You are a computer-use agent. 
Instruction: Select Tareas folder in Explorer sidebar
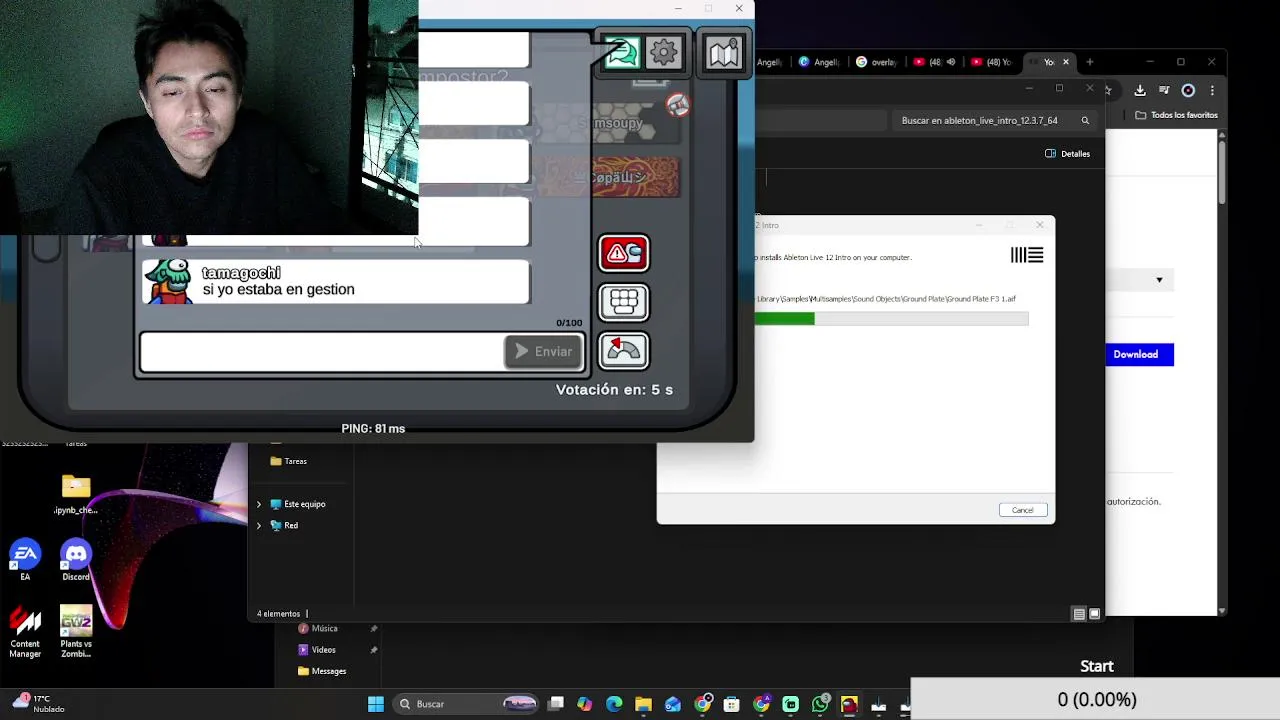tap(289, 461)
